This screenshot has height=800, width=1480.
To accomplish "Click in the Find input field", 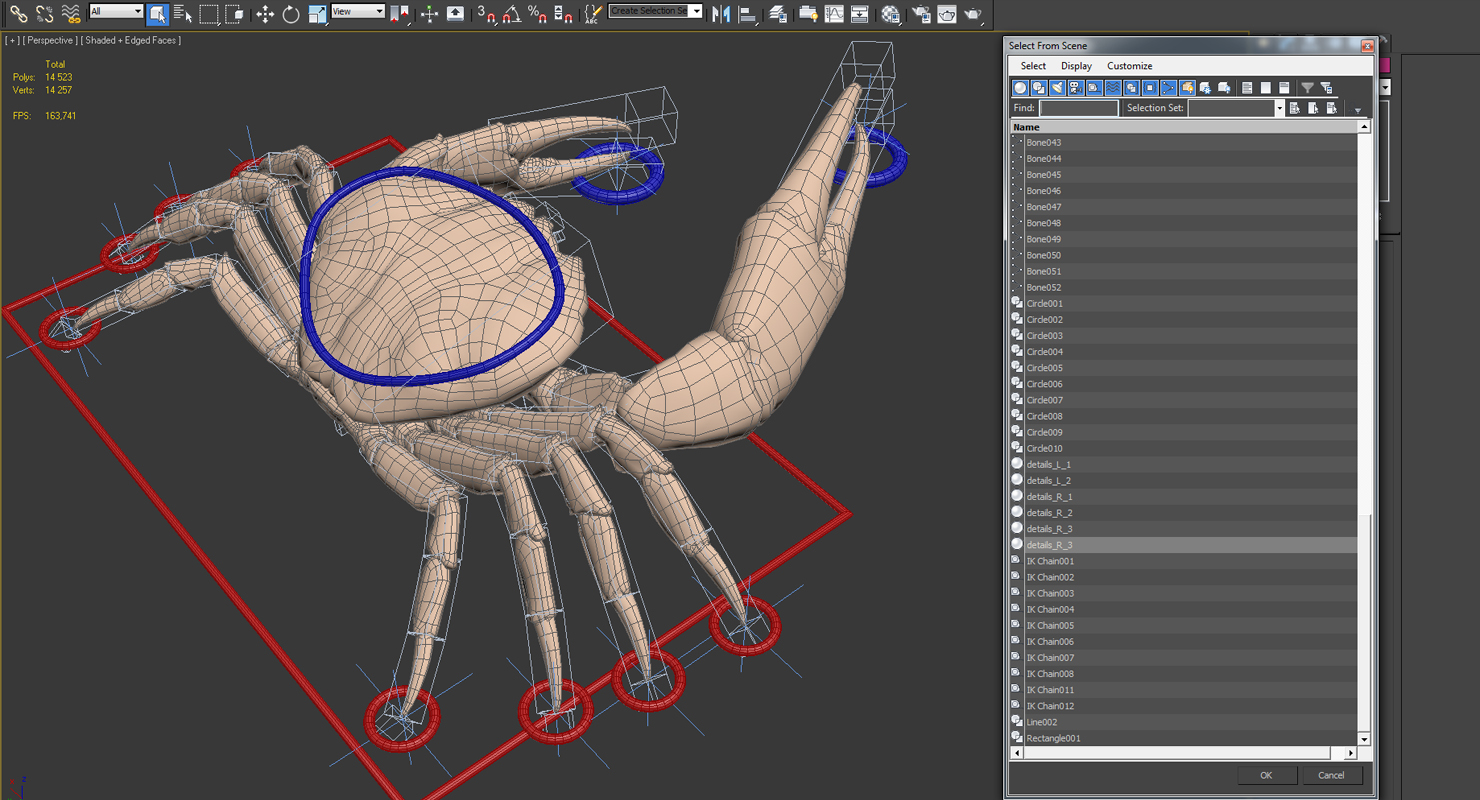I will 1079,108.
